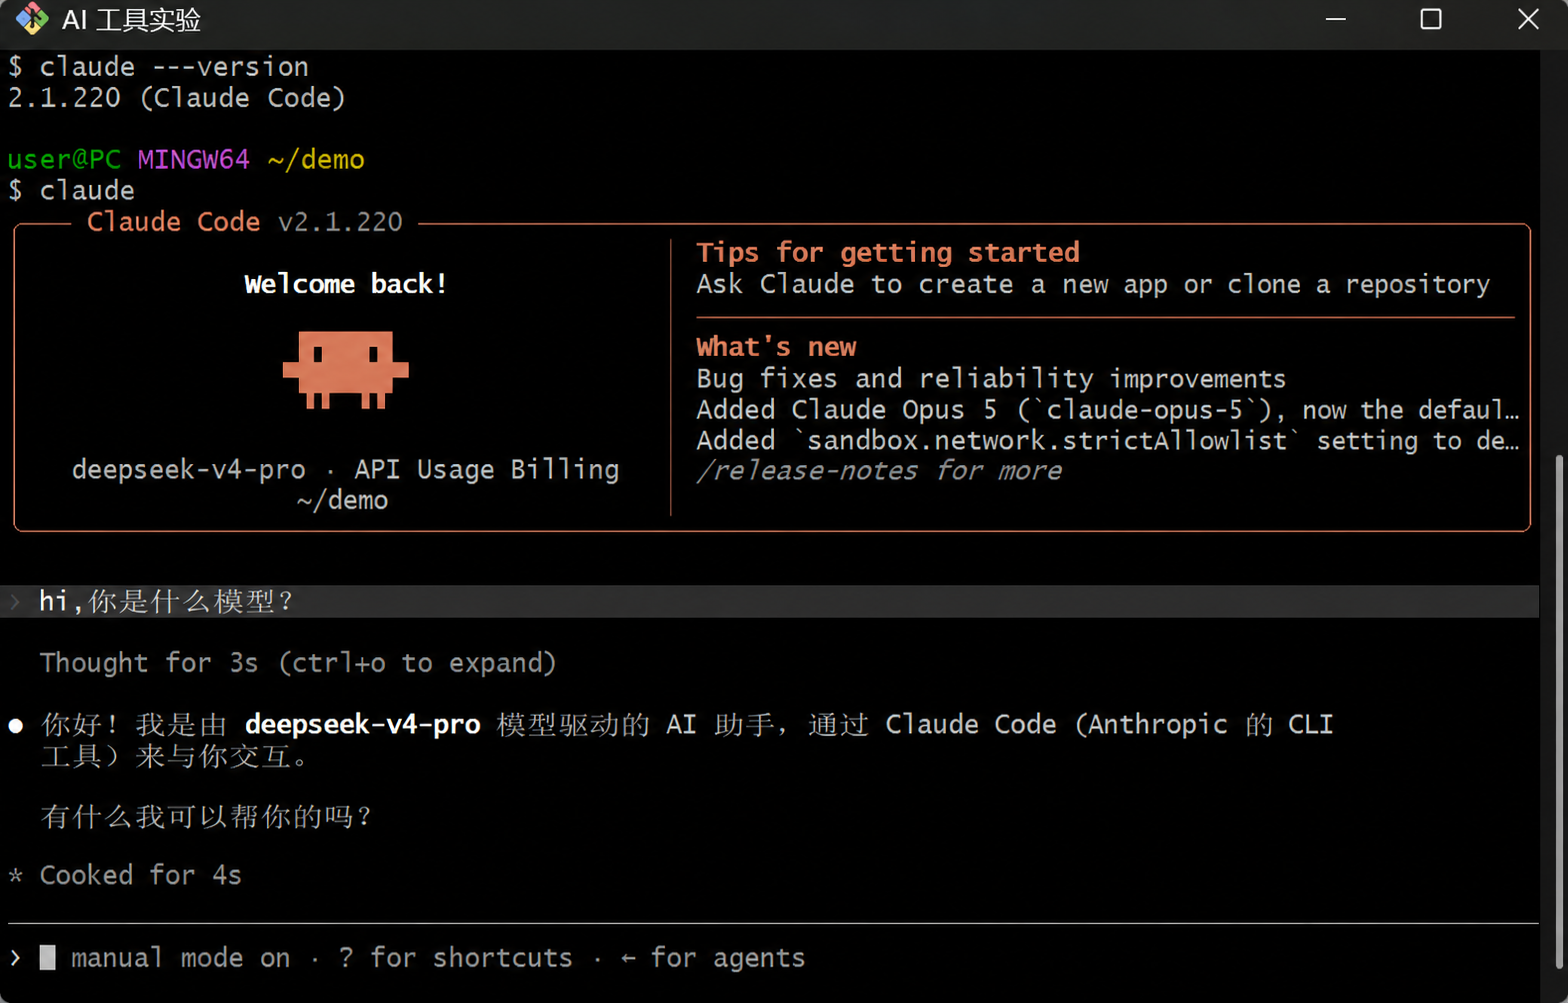Click the bold "deepseek-v4-pro" in the reply
The image size is (1568, 1003).
[363, 724]
